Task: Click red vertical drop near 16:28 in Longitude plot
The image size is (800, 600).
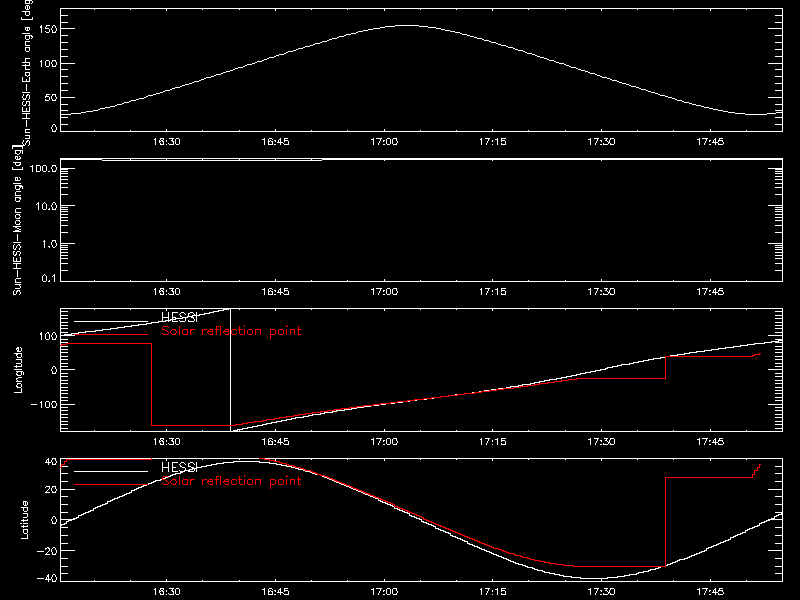Action: coord(152,384)
